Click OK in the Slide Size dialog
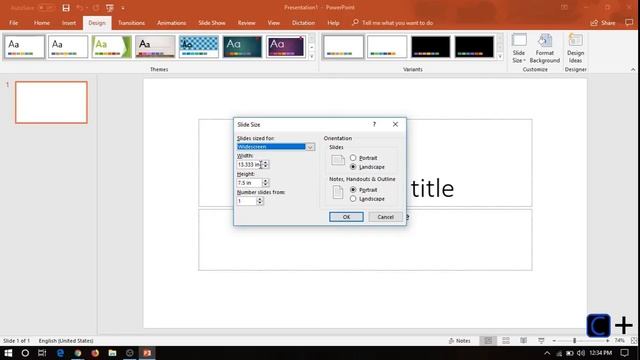 point(346,217)
